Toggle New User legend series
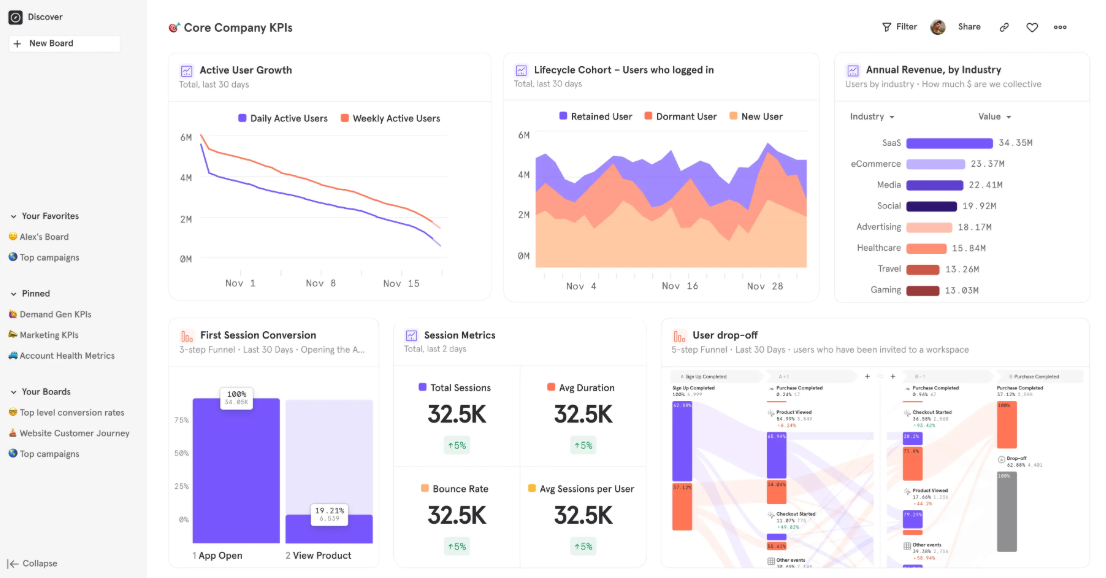This screenshot has height=578, width=1106. pos(756,116)
